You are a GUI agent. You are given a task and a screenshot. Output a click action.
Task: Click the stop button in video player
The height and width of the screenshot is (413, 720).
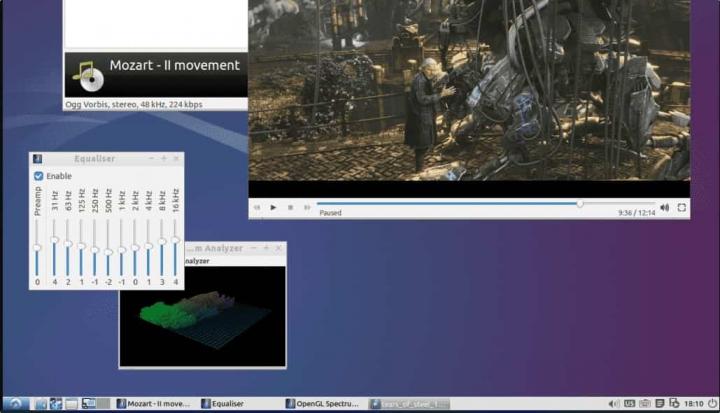point(290,208)
